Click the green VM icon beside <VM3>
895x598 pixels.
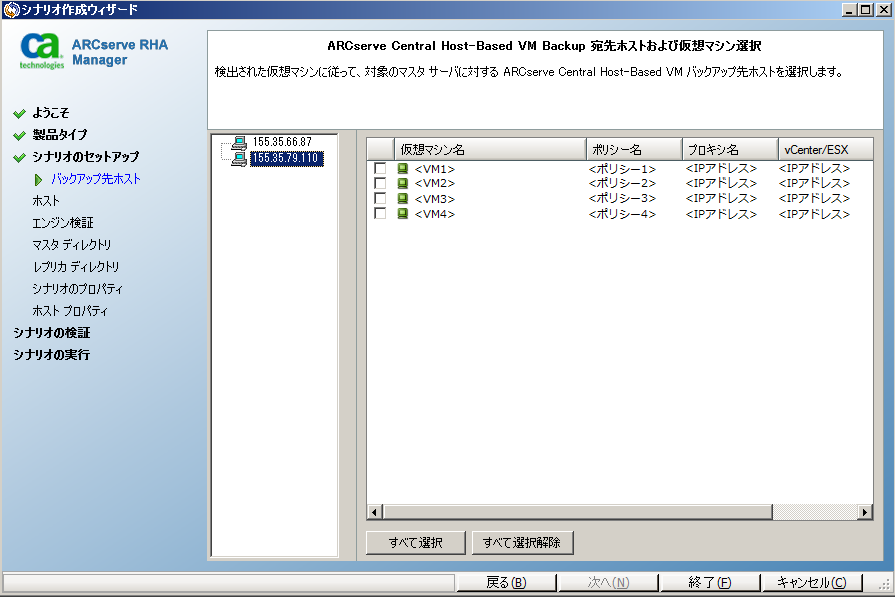(403, 199)
